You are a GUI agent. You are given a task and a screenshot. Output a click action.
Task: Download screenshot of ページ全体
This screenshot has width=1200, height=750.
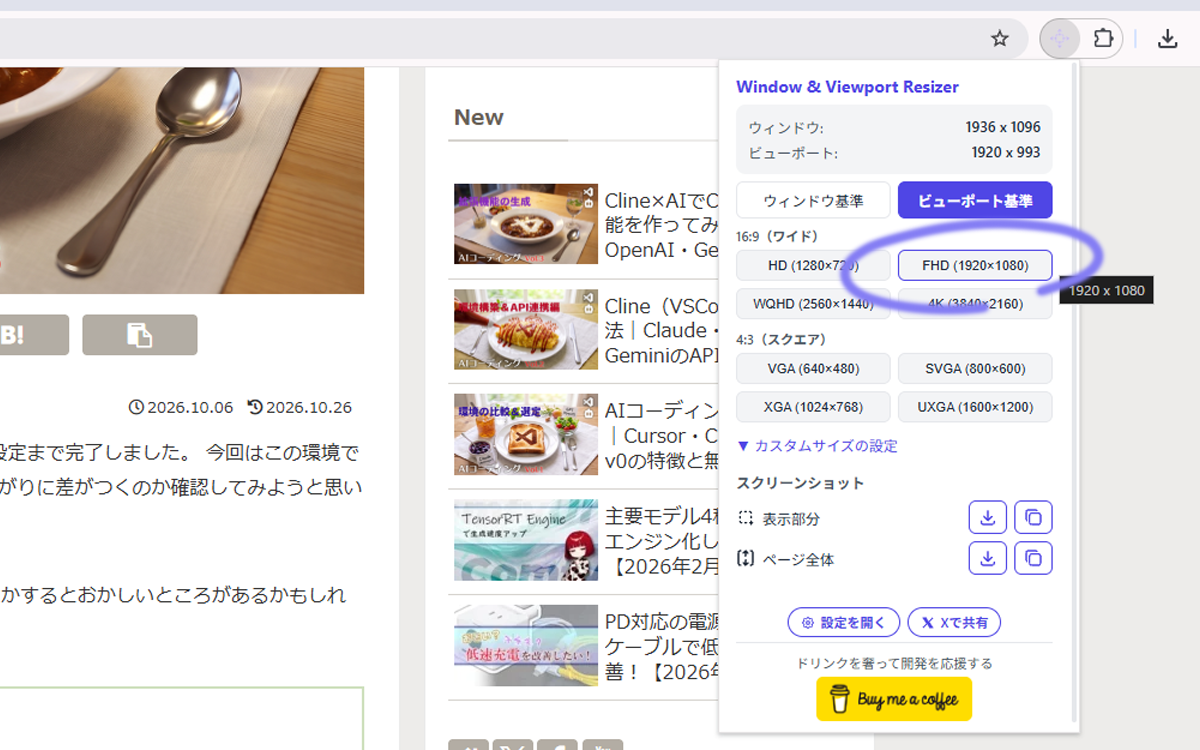[987, 558]
